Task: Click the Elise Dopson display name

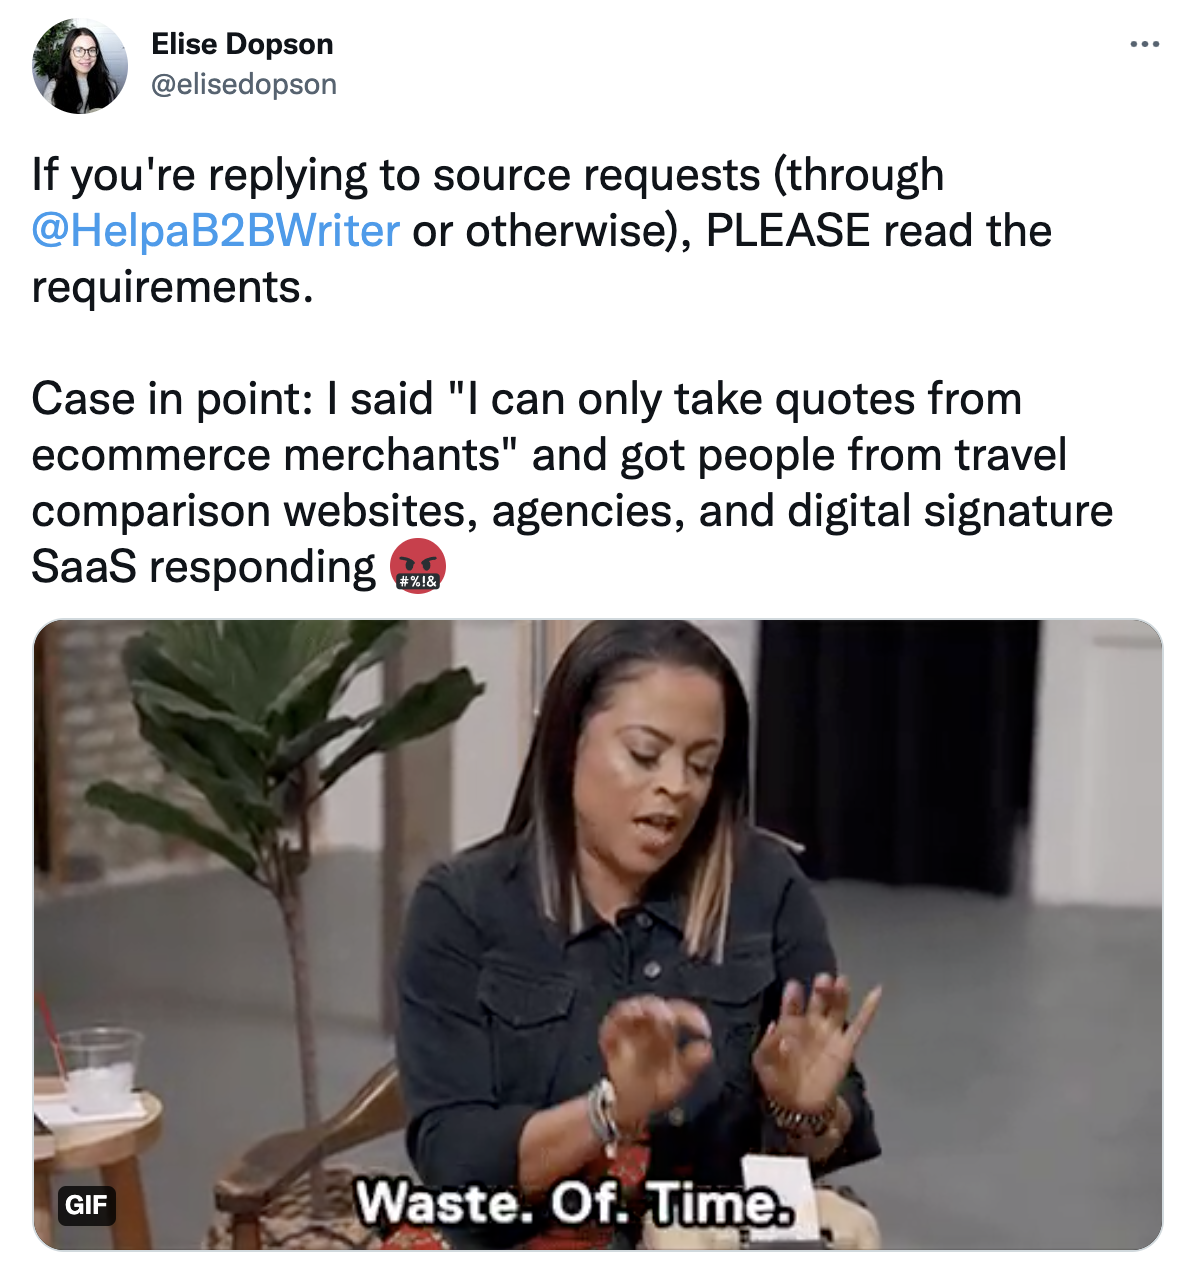Action: tap(242, 44)
